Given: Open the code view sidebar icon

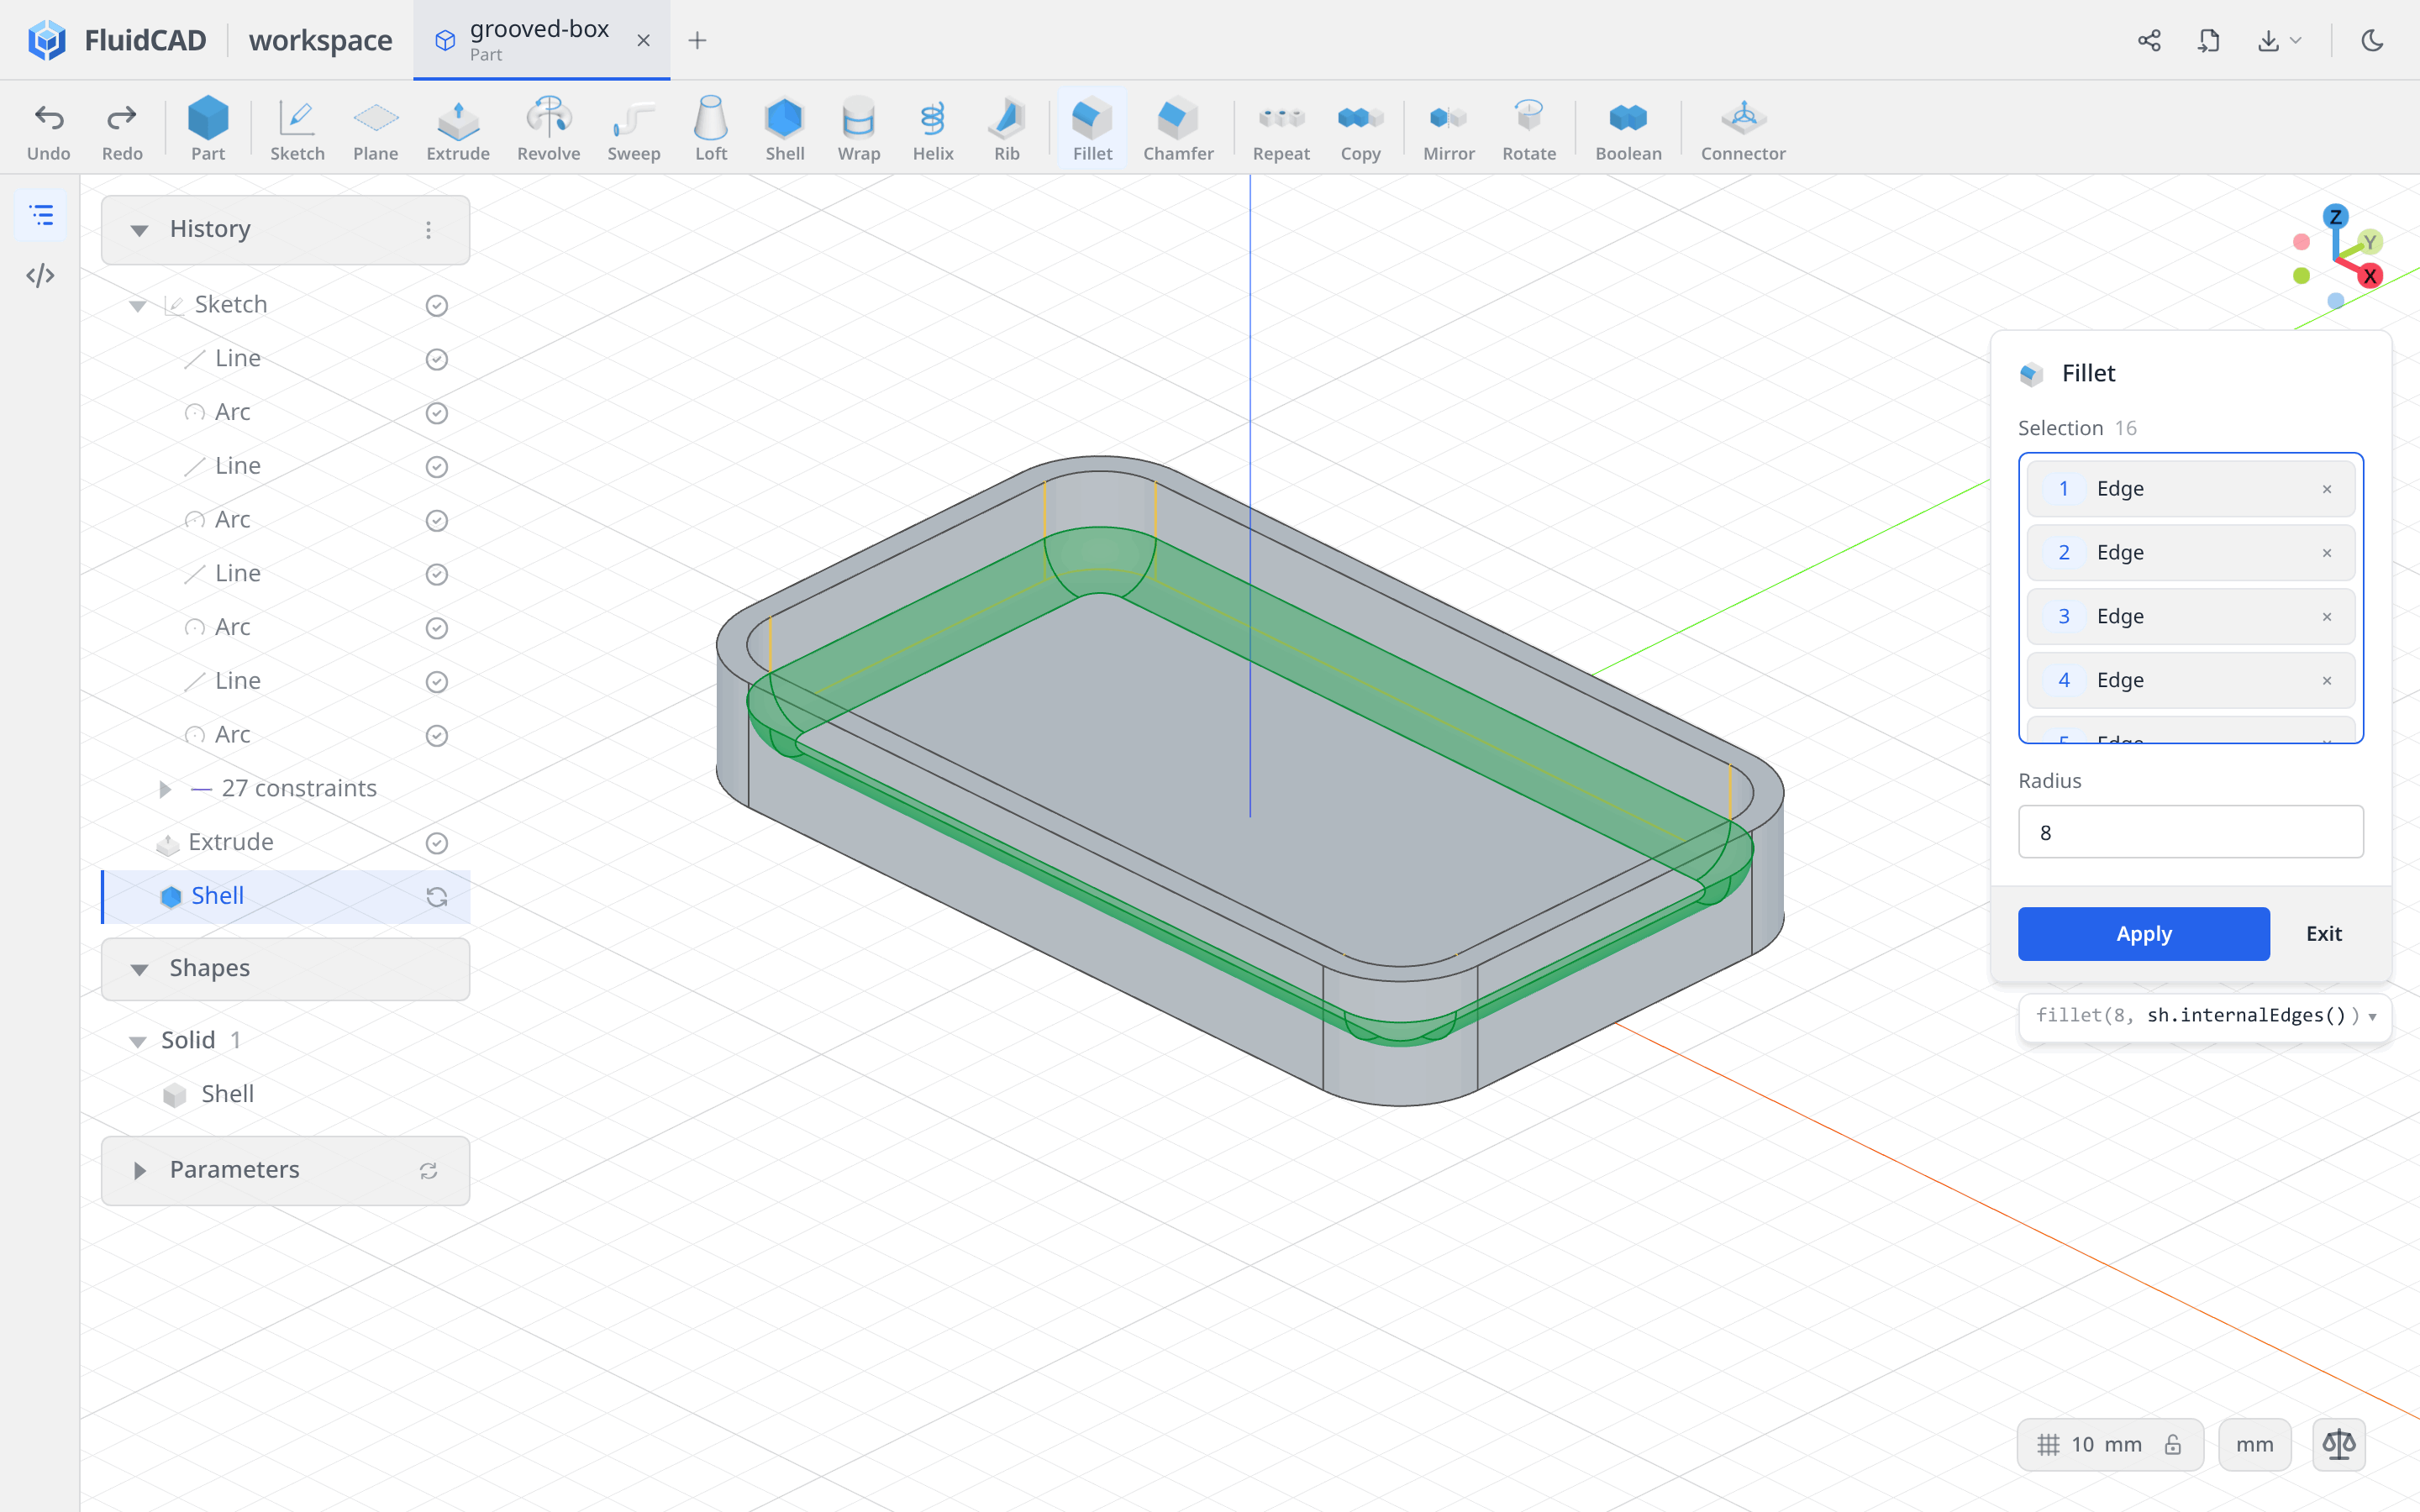Looking at the screenshot, I should (40, 275).
